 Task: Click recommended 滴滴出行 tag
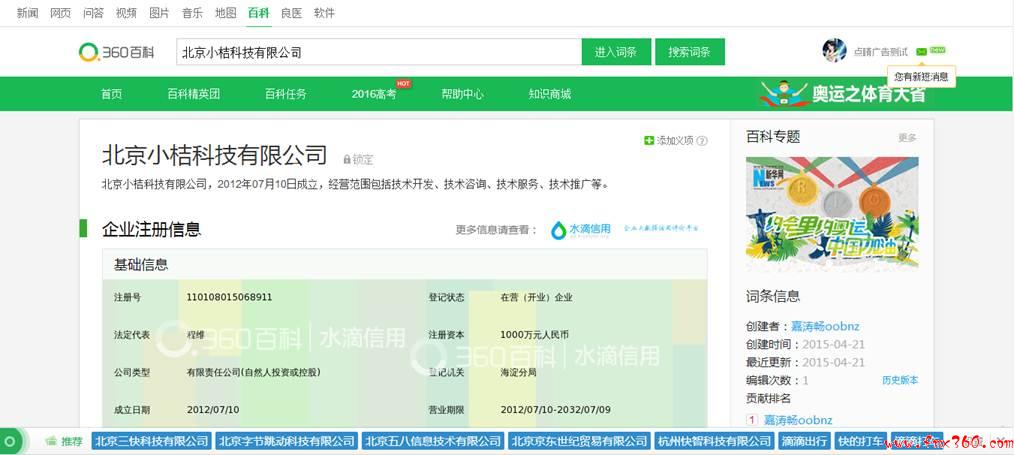[x=804, y=441]
